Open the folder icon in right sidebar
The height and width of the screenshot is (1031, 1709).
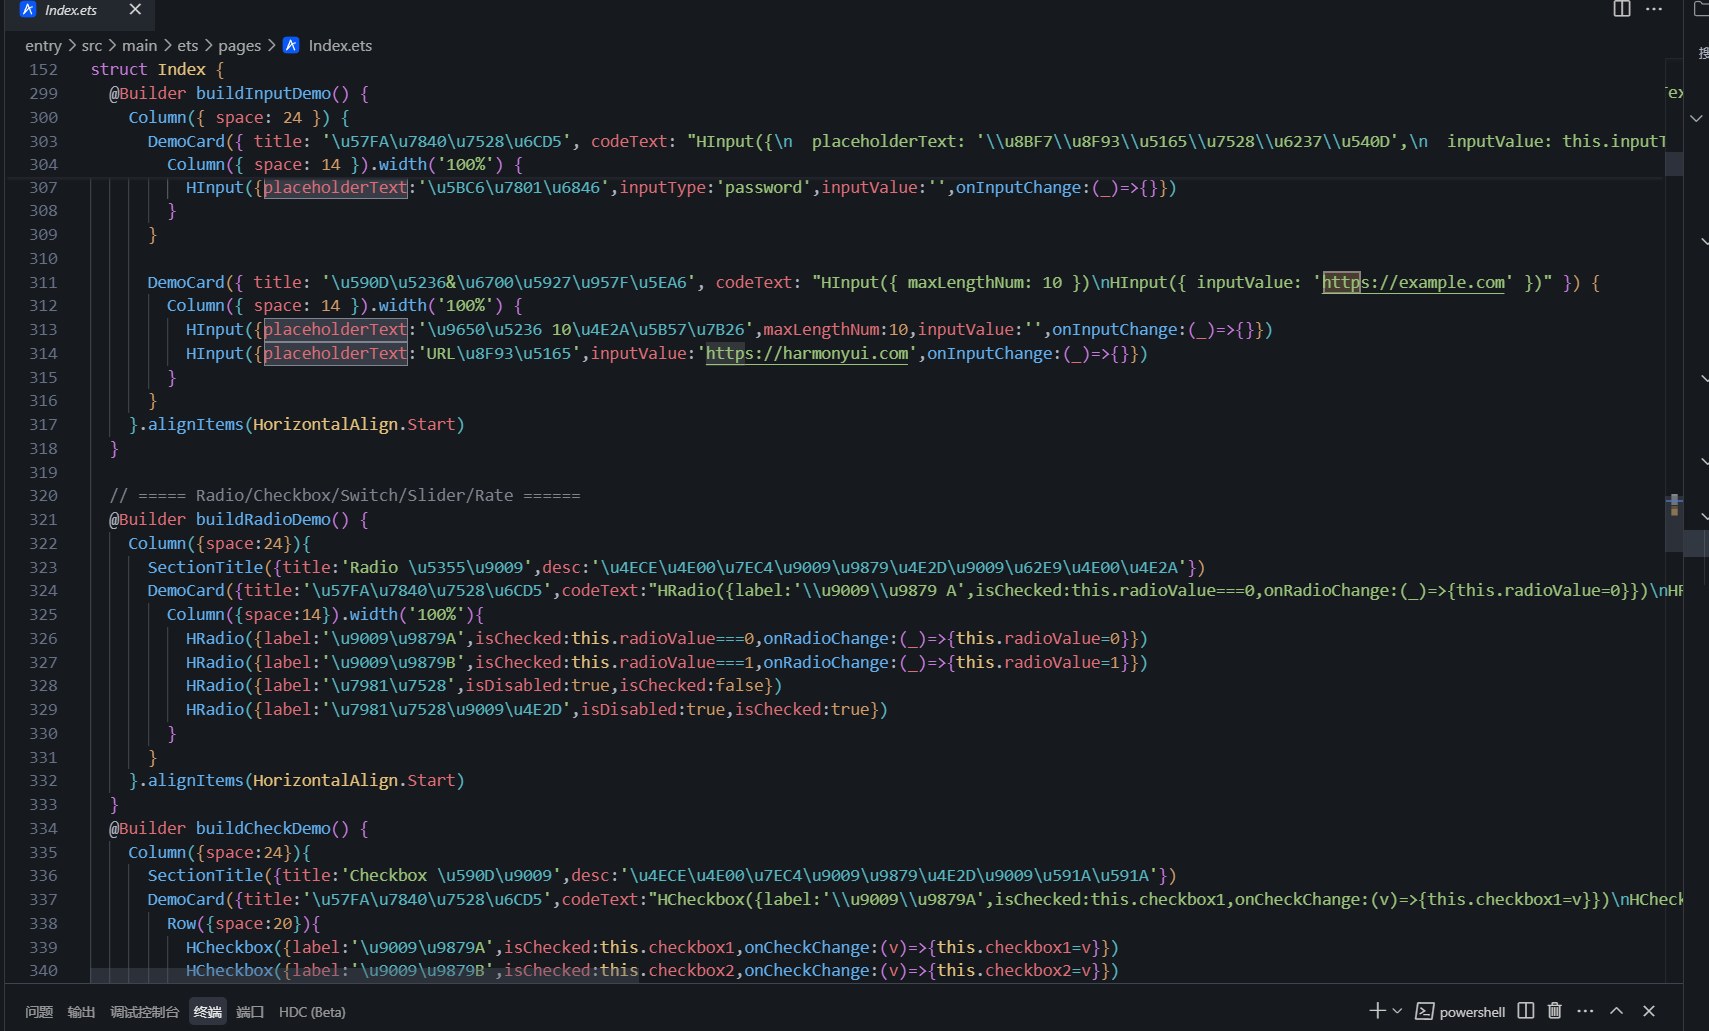[x=1700, y=9]
